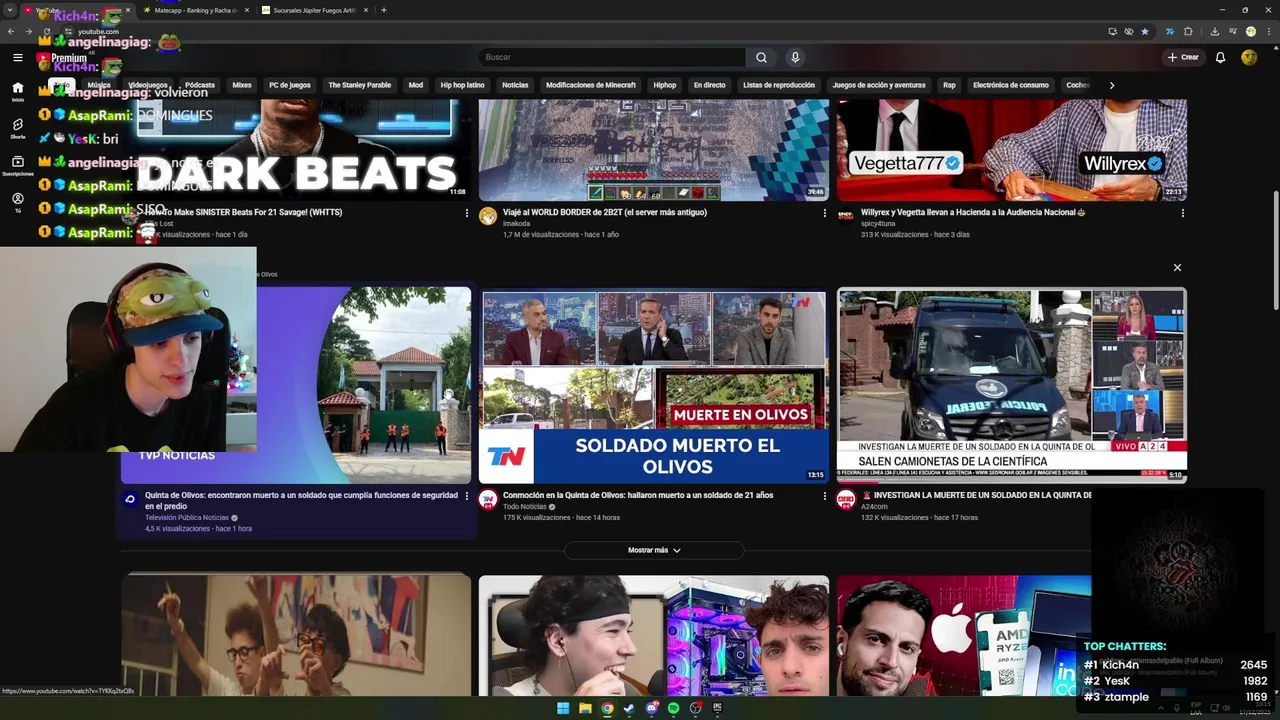Go to Inicio in the YouTube sidebar
Screen dimensions: 1280x720
coord(17,91)
